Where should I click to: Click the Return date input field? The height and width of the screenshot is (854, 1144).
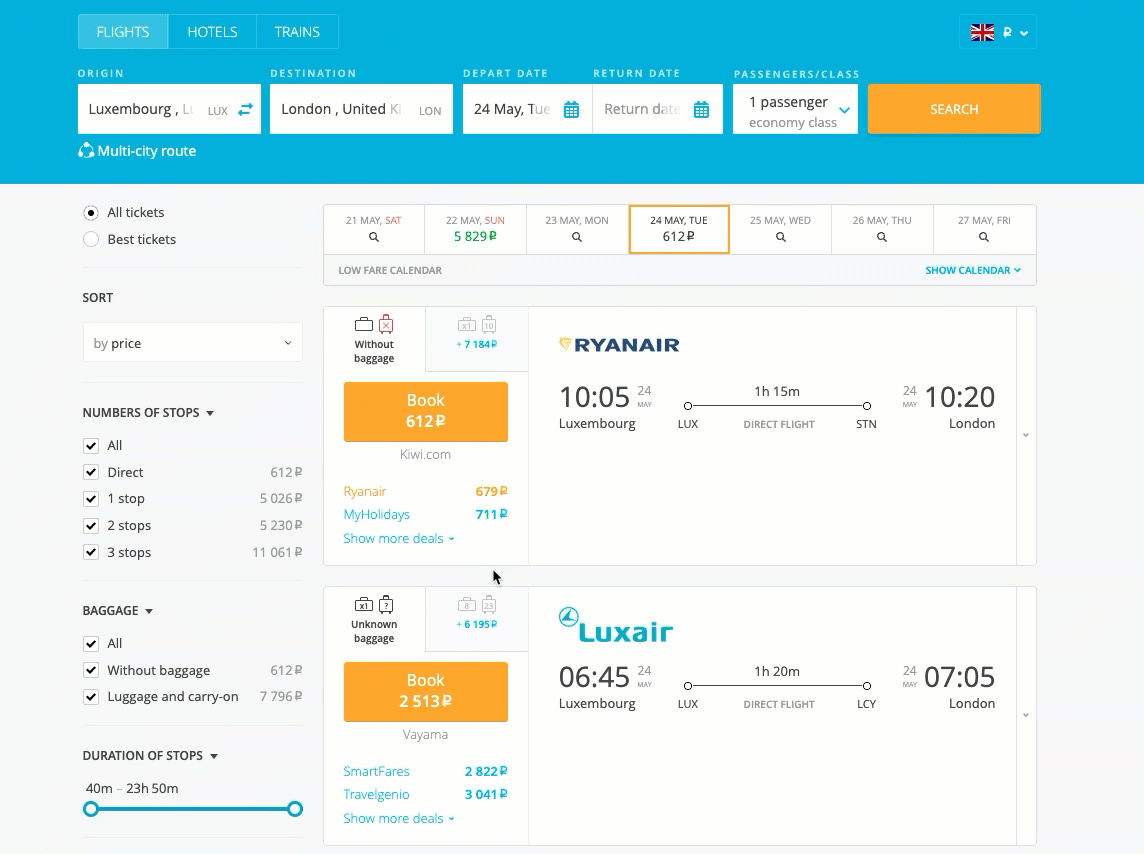click(x=657, y=109)
